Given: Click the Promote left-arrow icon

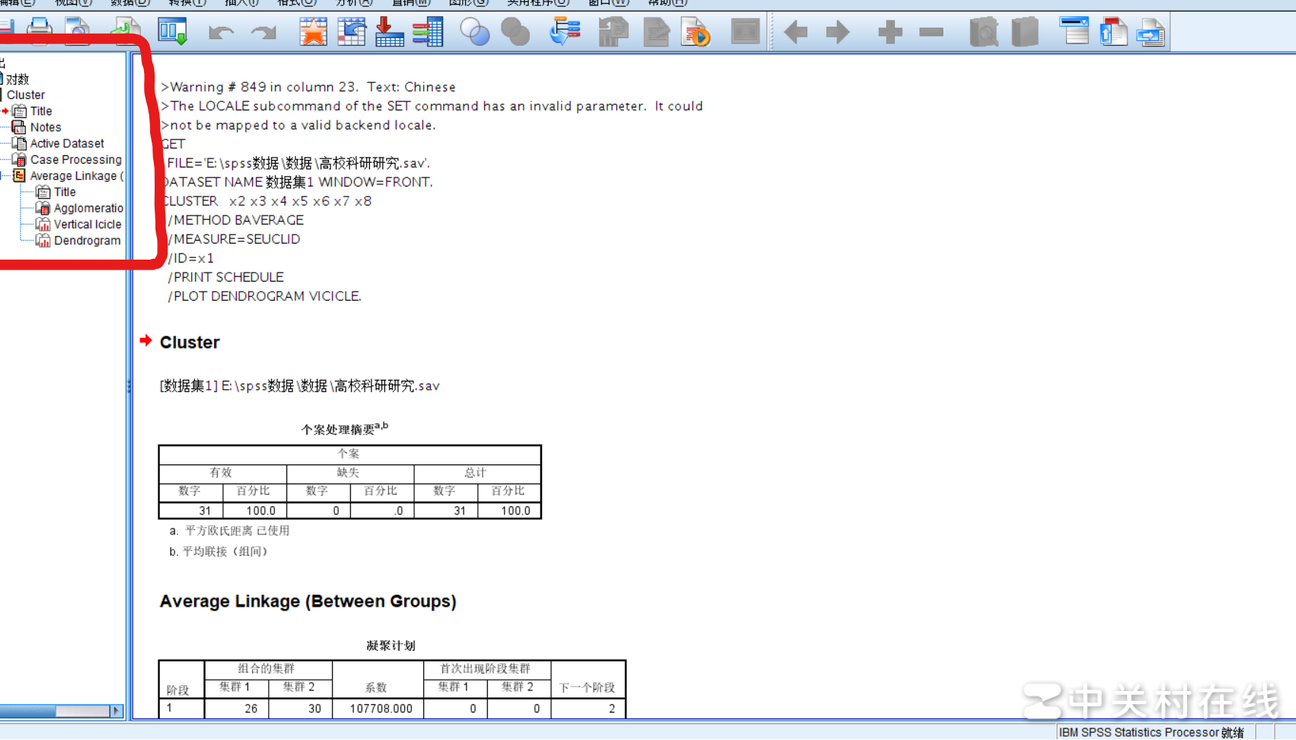Looking at the screenshot, I should tap(796, 33).
